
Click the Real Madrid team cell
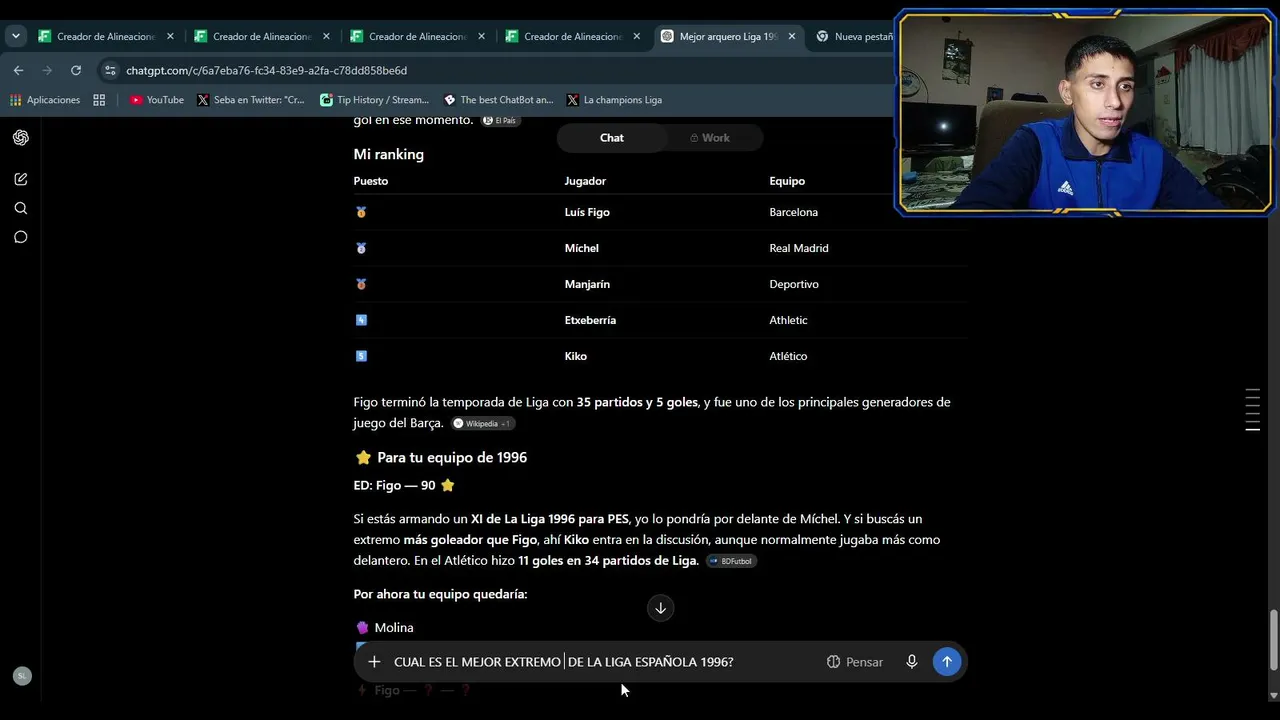(799, 248)
